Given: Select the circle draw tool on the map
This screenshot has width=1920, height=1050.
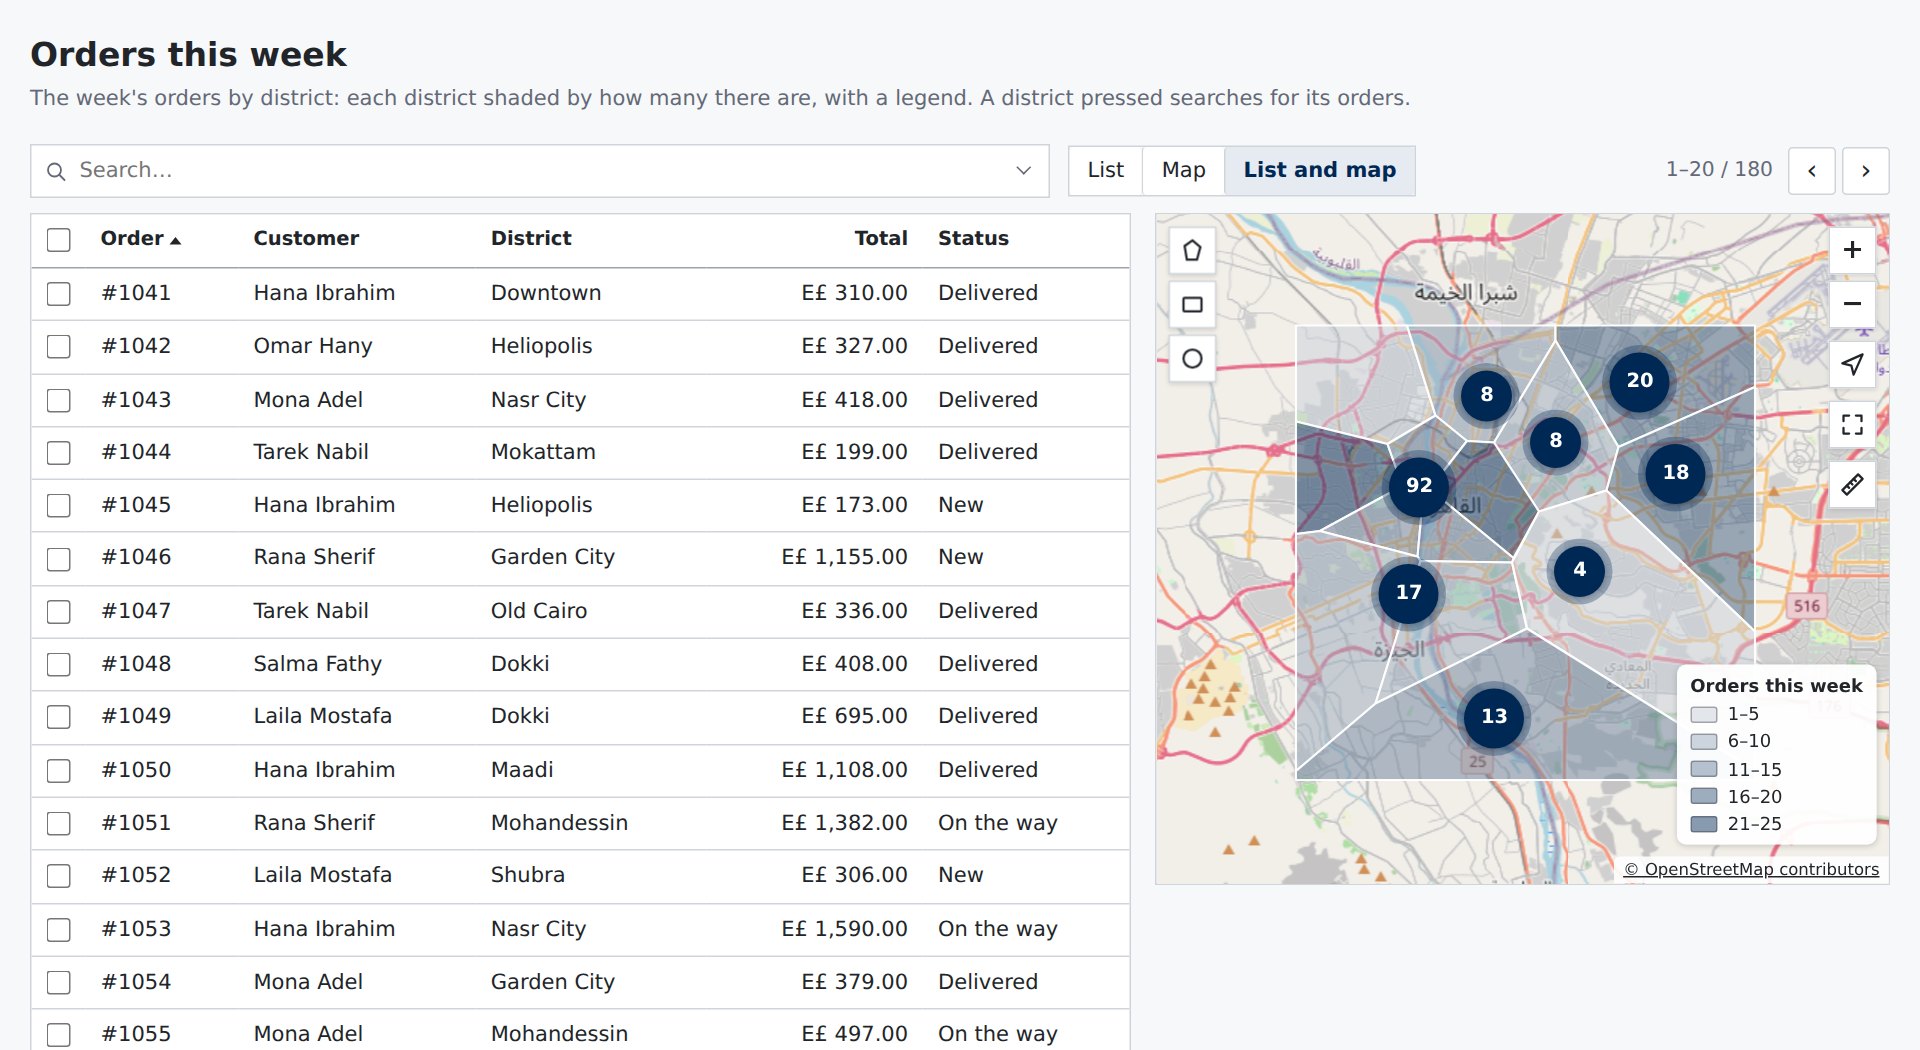Looking at the screenshot, I should 1192,358.
